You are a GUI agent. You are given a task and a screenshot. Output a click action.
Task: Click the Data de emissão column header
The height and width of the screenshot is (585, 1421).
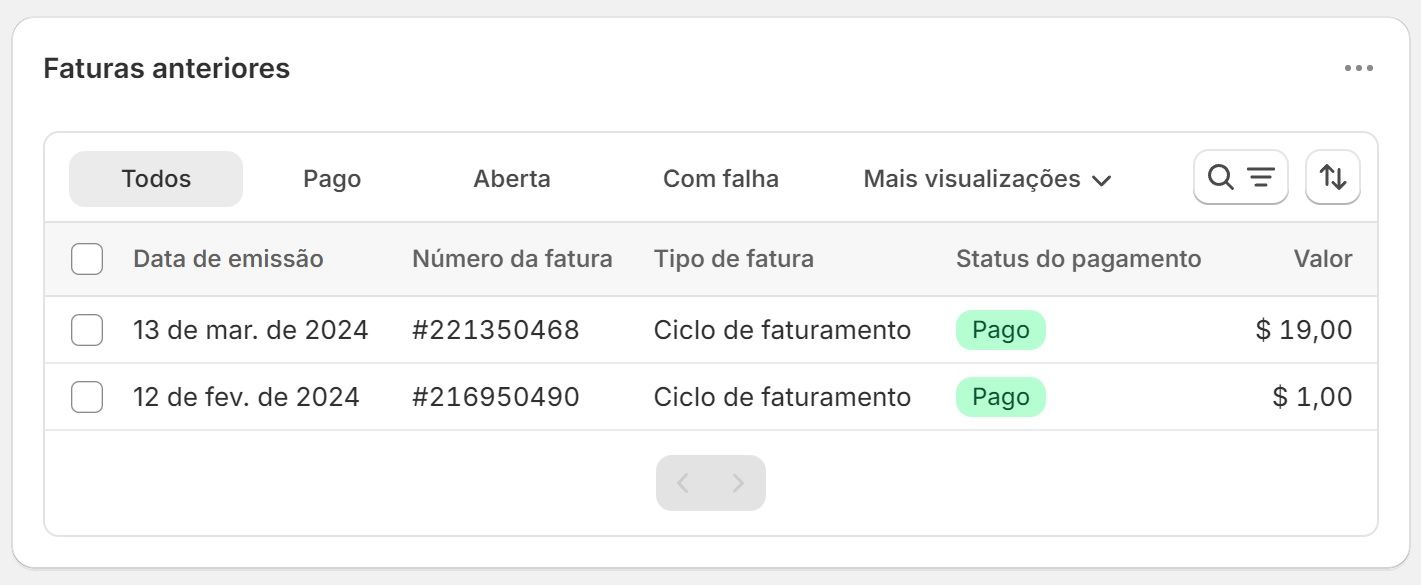(x=228, y=259)
